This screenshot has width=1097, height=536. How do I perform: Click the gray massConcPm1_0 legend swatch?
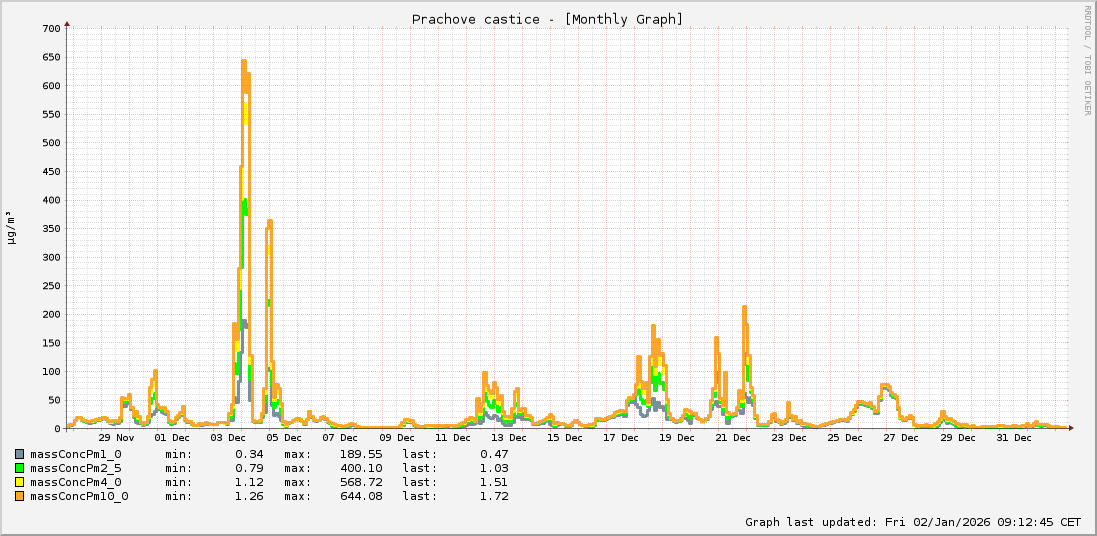pyautogui.click(x=19, y=454)
